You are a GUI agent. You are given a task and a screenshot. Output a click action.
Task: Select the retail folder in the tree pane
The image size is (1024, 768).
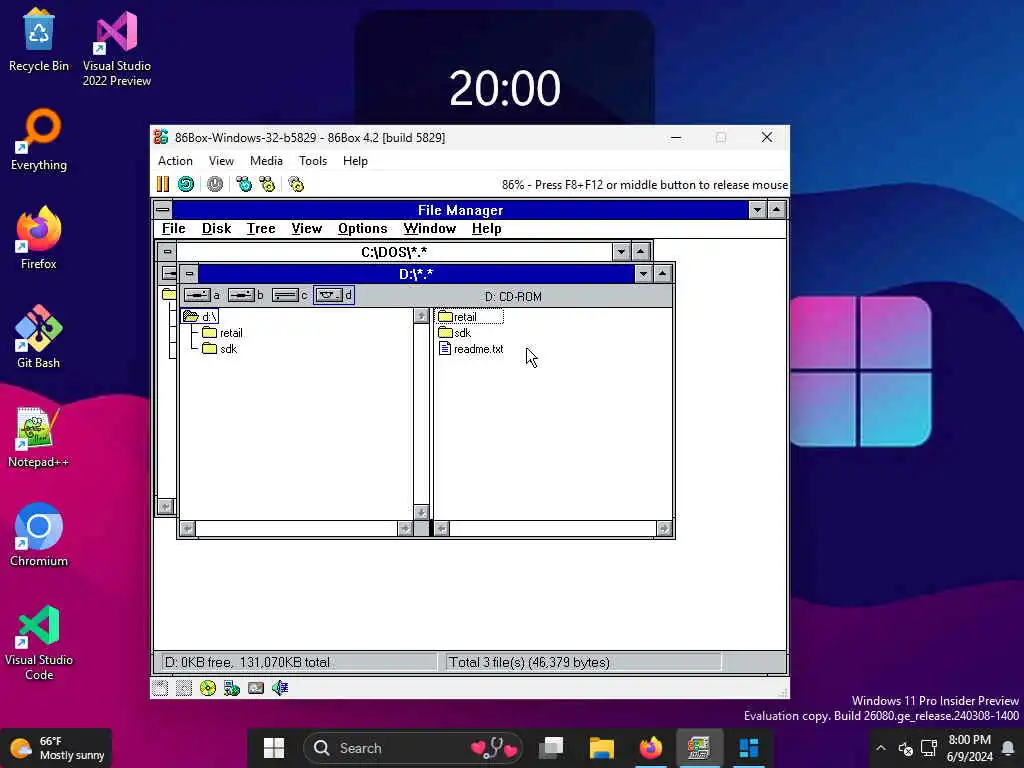coord(223,333)
